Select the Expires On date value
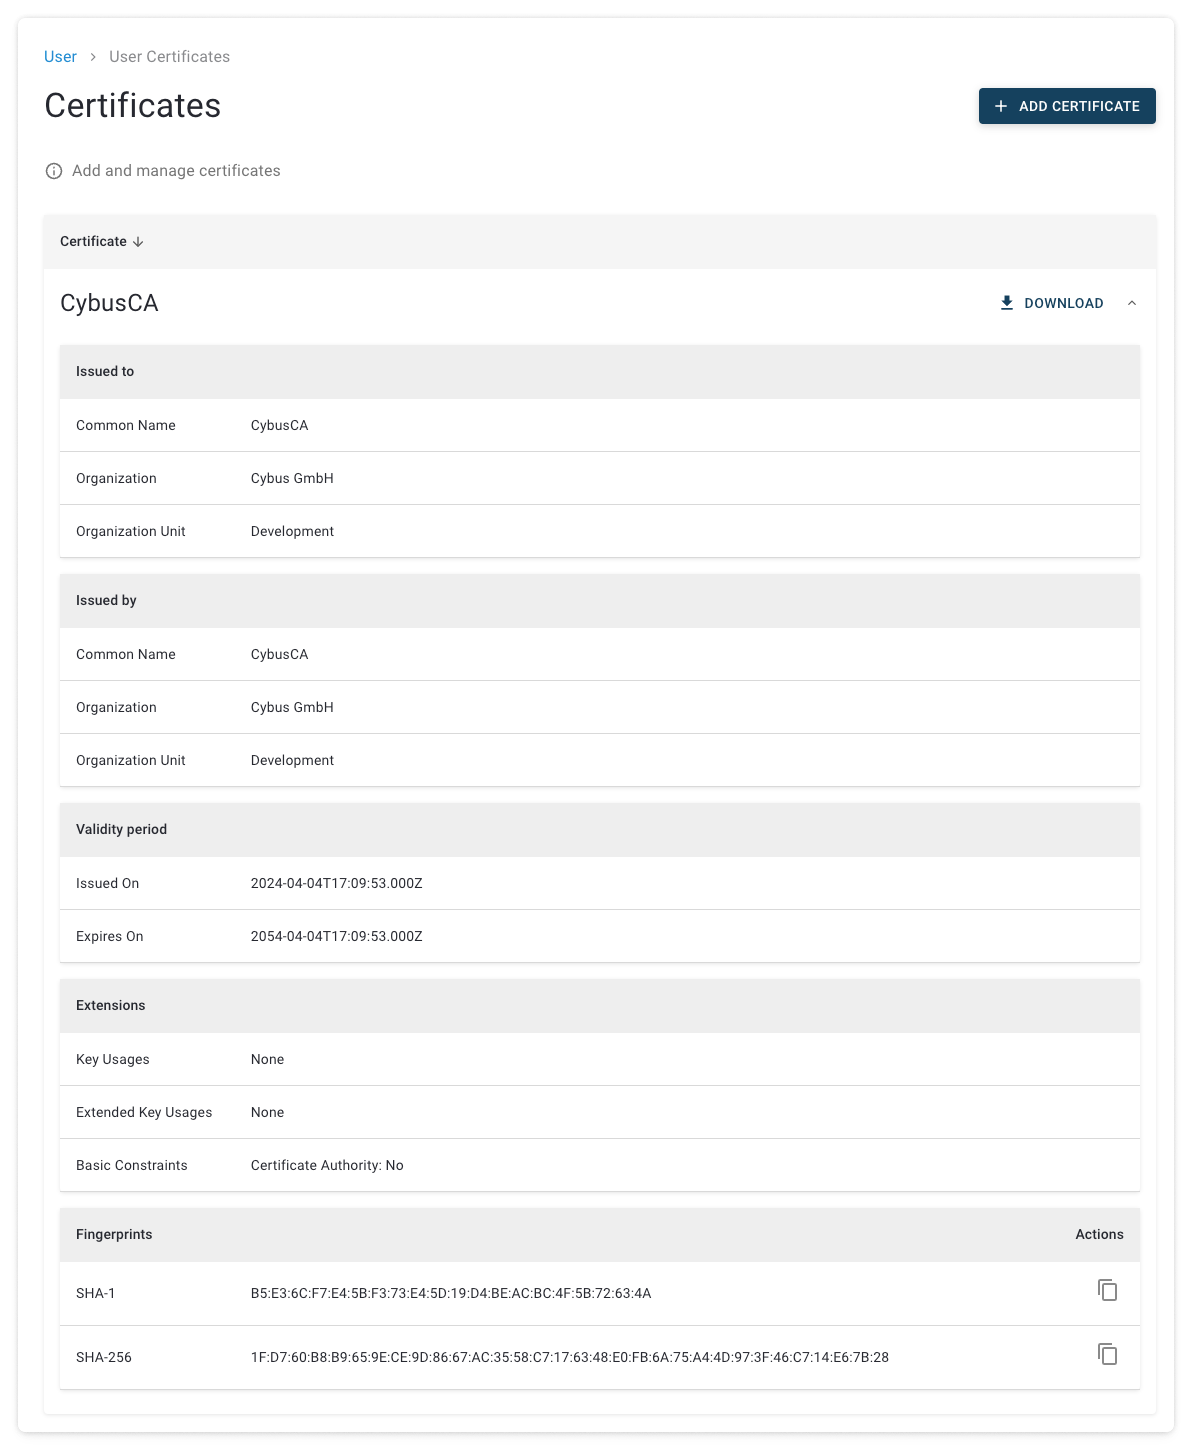This screenshot has width=1192, height=1450. point(336,936)
